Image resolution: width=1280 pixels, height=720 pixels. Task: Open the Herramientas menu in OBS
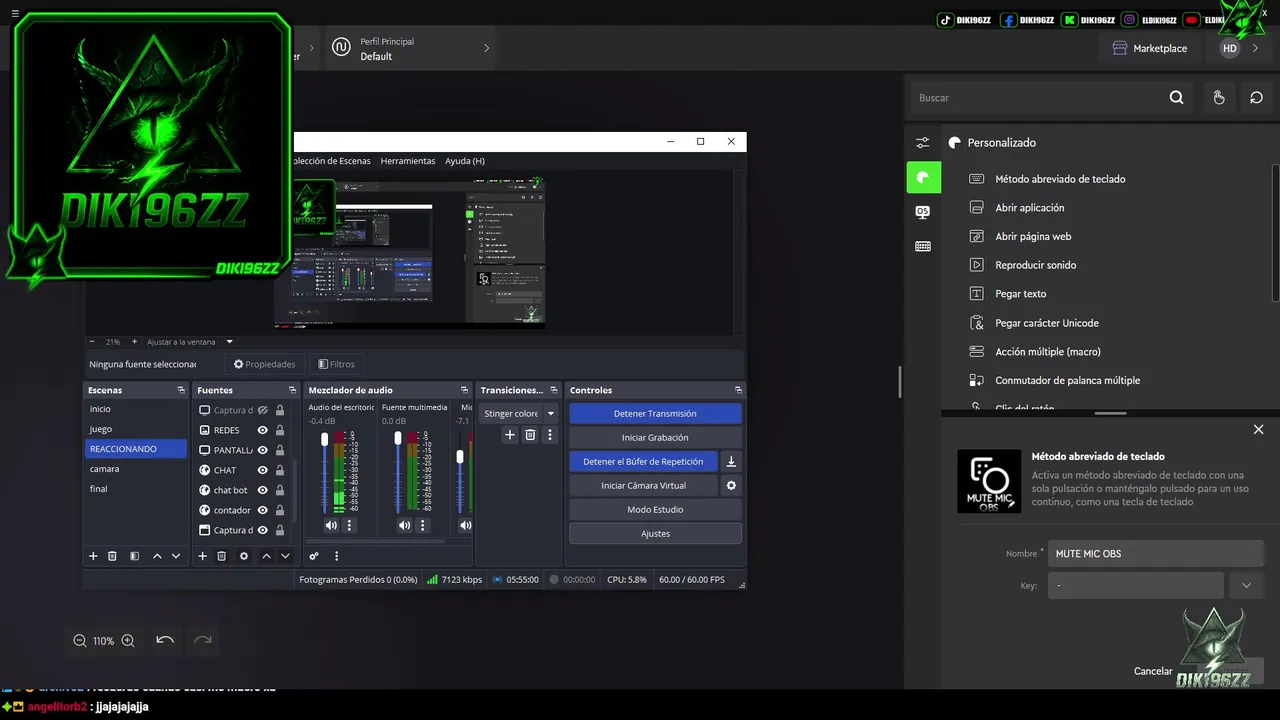[x=408, y=161]
